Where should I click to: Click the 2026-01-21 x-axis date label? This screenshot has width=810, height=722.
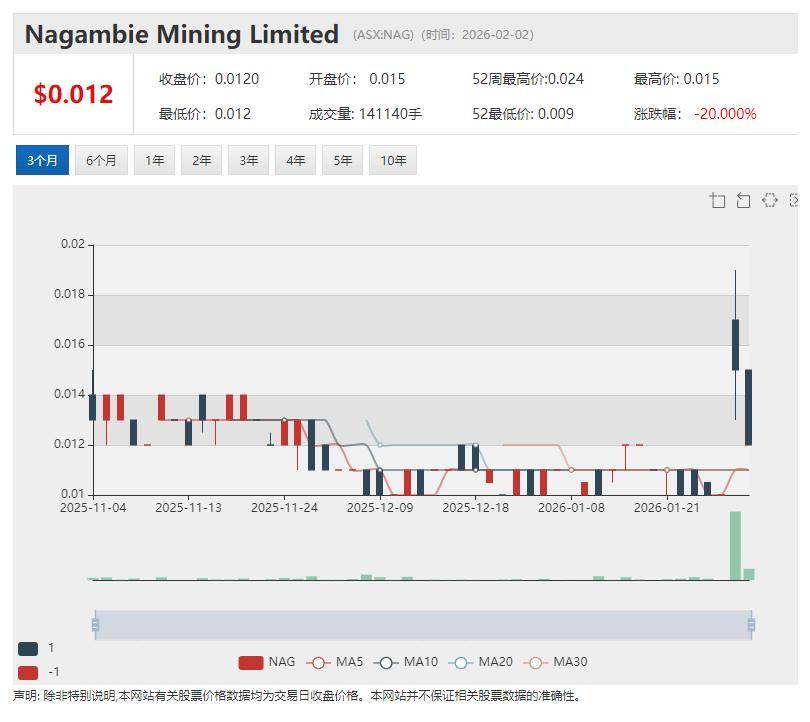coord(667,508)
